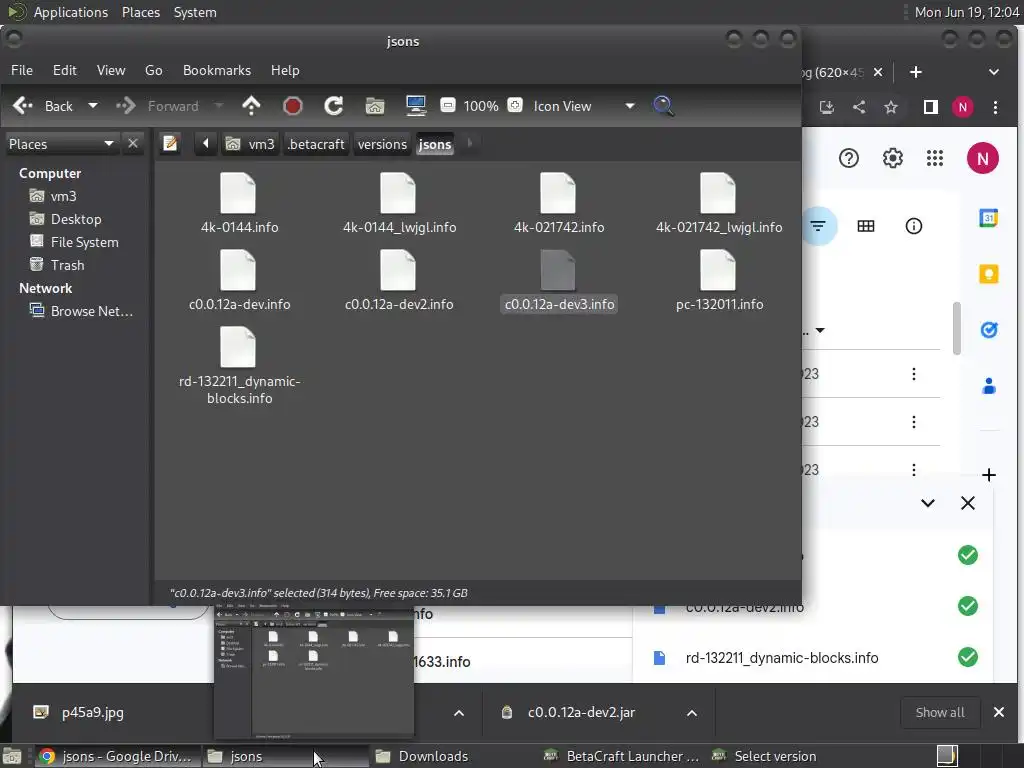Switch Drive to grid layout view
Viewport: 1024px width, 768px height.
coord(866,226)
